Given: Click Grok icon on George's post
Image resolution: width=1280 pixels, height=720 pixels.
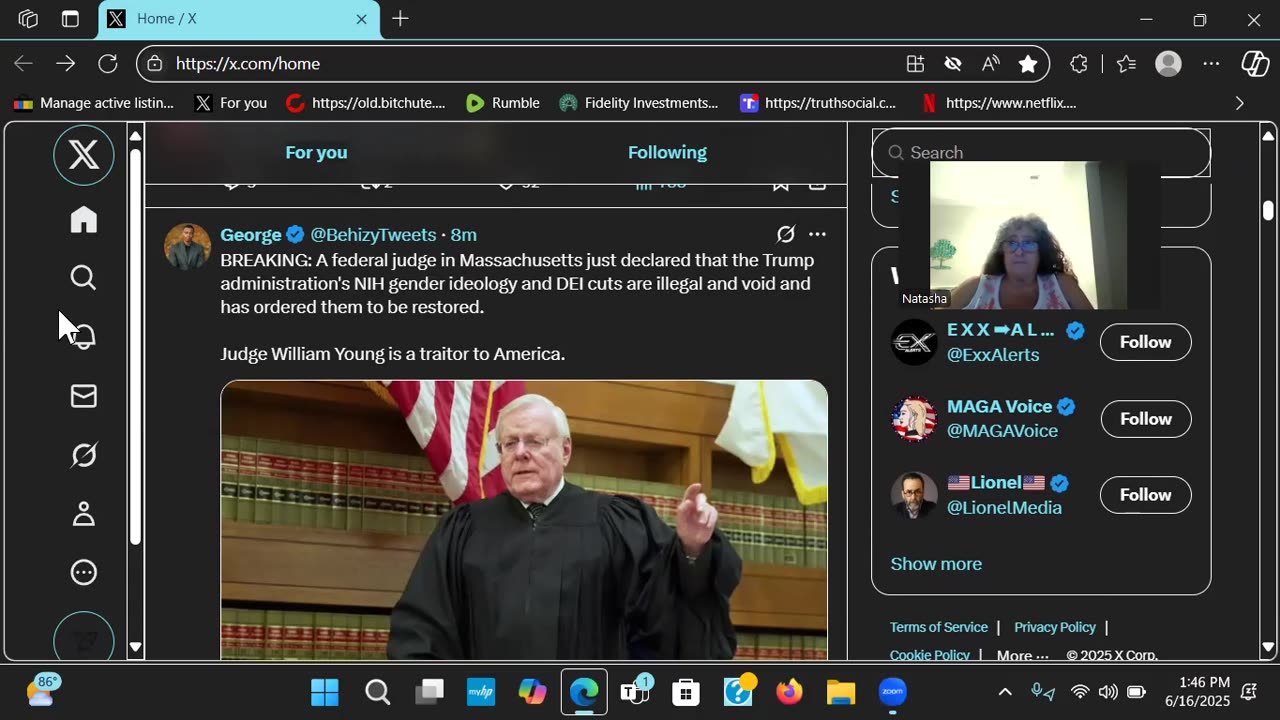Looking at the screenshot, I should click(786, 234).
